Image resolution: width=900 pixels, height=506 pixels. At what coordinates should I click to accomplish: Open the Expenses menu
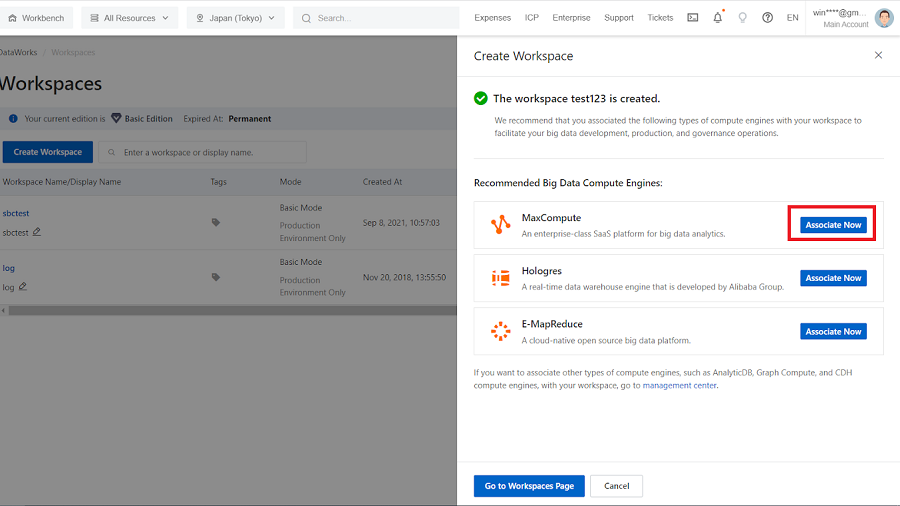[x=492, y=18]
